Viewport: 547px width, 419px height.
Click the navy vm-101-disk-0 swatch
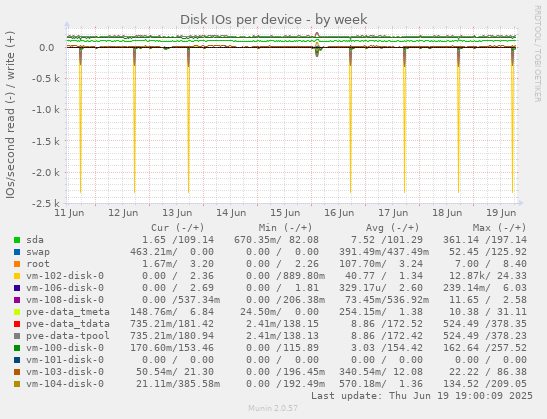point(17,360)
